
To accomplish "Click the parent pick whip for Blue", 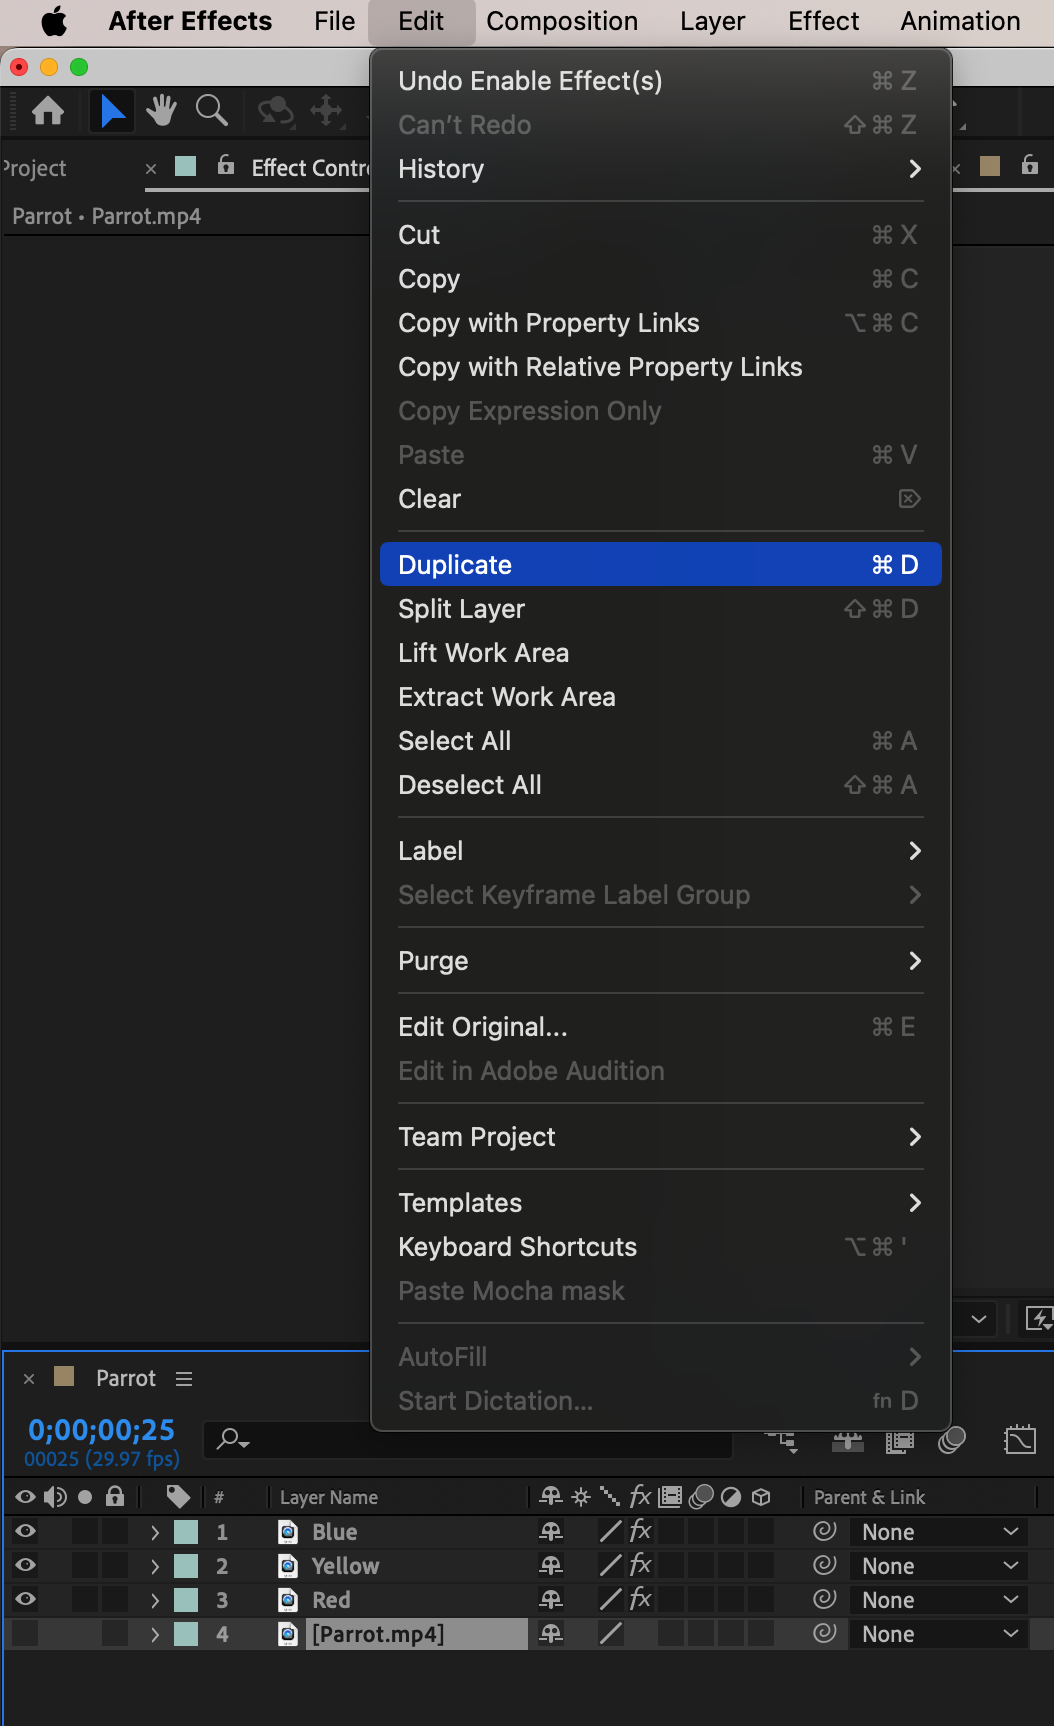I will [x=825, y=1531].
